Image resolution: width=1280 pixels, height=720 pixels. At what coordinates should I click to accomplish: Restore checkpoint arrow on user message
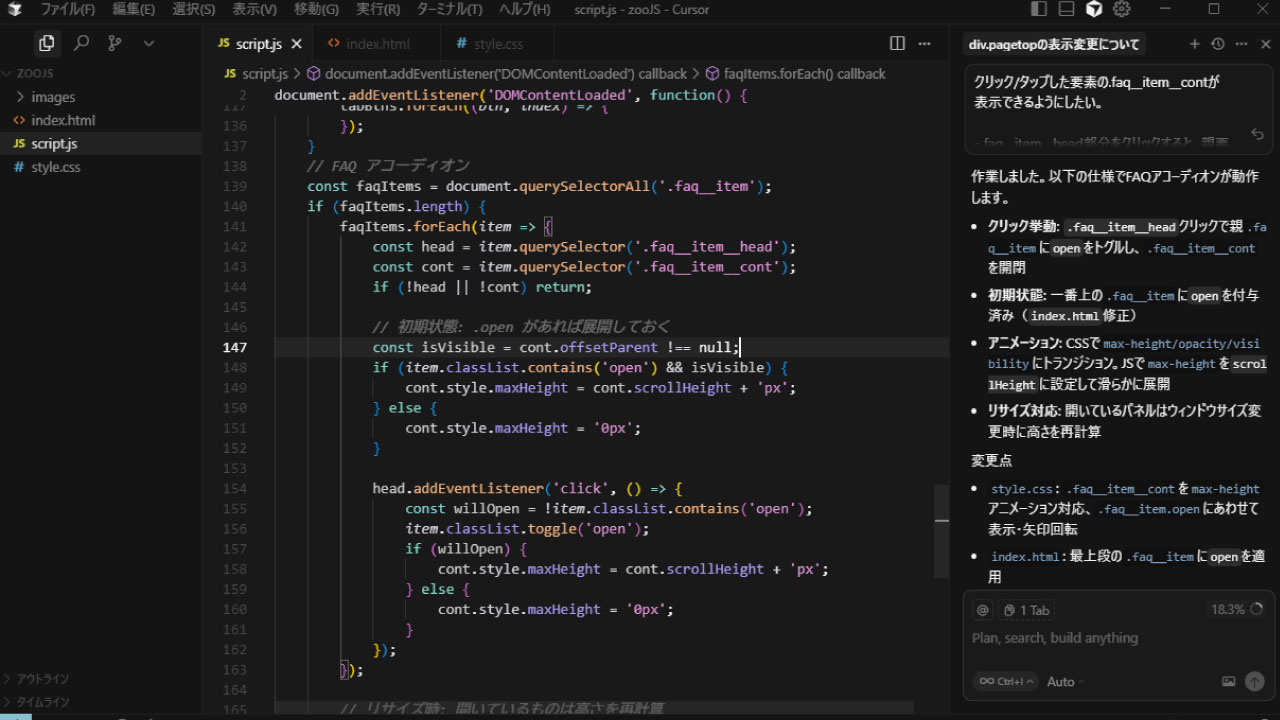tap(1258, 134)
